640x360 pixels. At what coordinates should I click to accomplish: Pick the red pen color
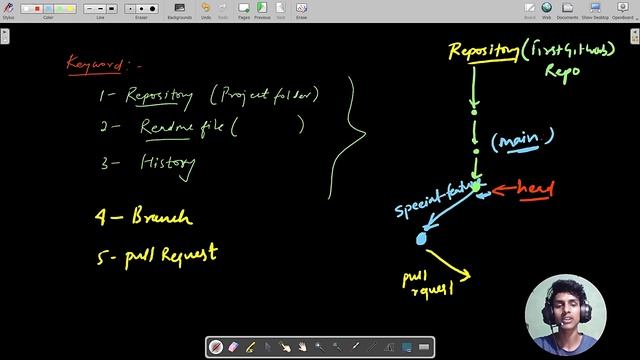tap(37, 9)
